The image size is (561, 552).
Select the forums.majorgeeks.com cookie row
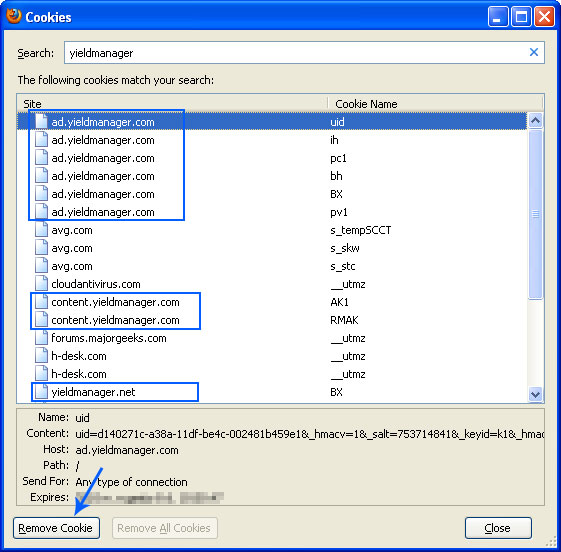(272, 338)
